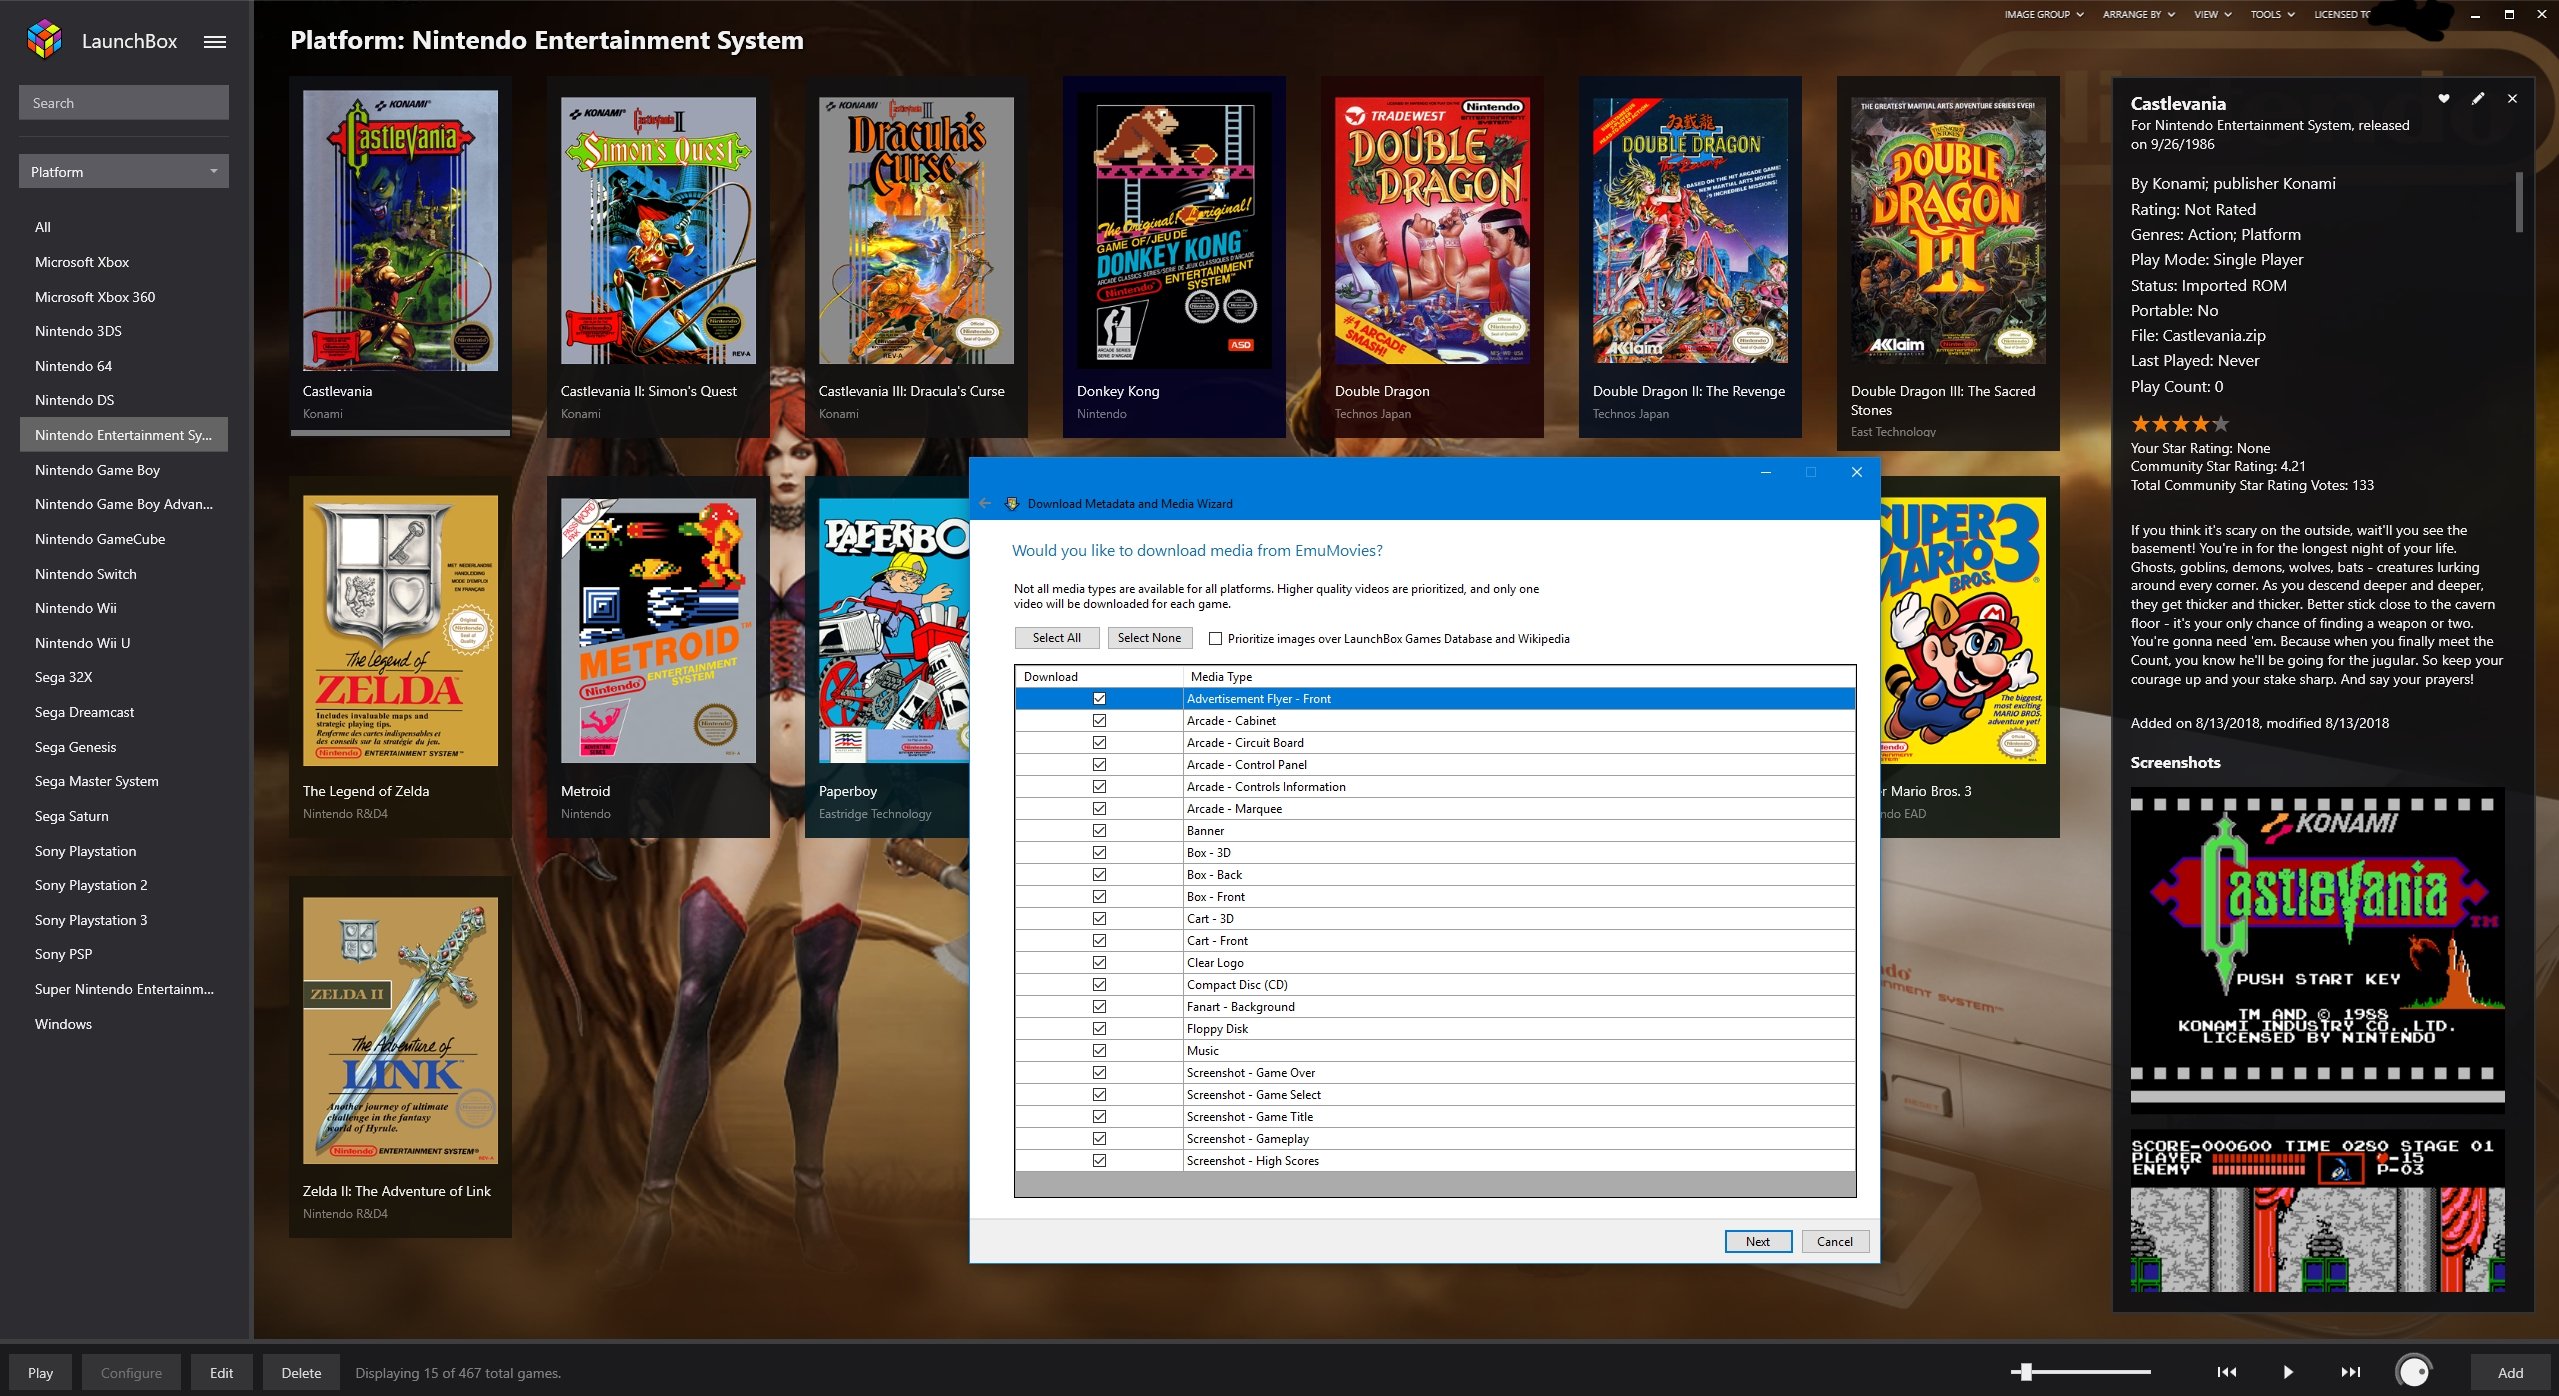Close the Castlevania details panel
2559x1396 pixels.
(2512, 98)
